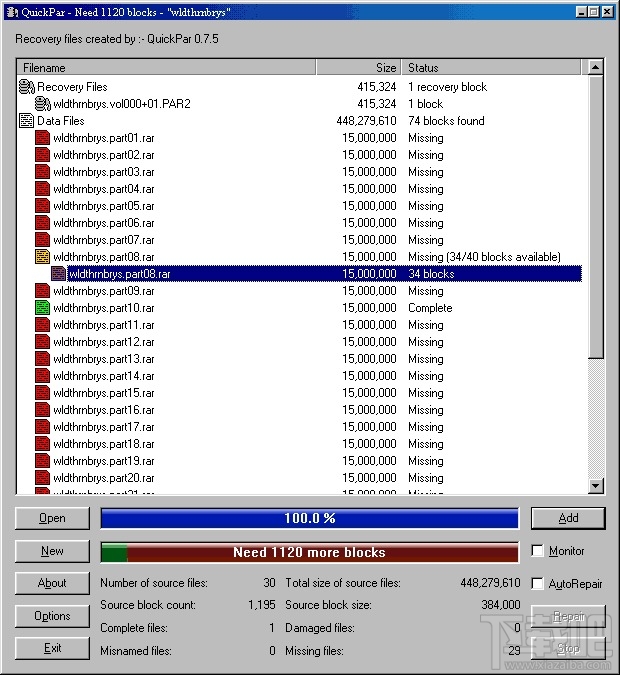Sort by the Status column header
Screen dimensions: 620x675
pyautogui.click(x=491, y=68)
